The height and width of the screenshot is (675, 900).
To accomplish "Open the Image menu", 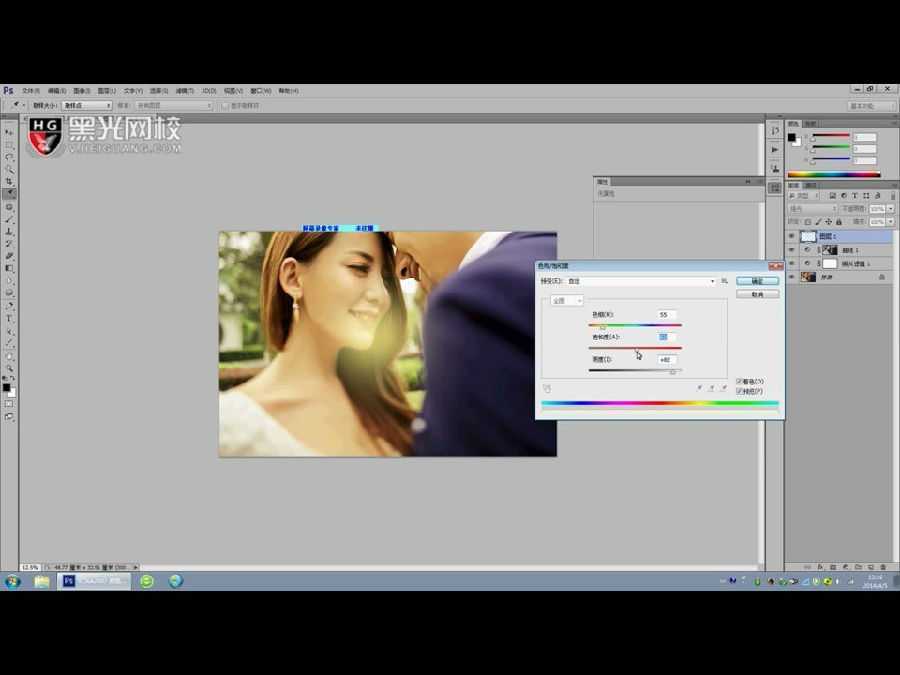I will pyautogui.click(x=81, y=90).
